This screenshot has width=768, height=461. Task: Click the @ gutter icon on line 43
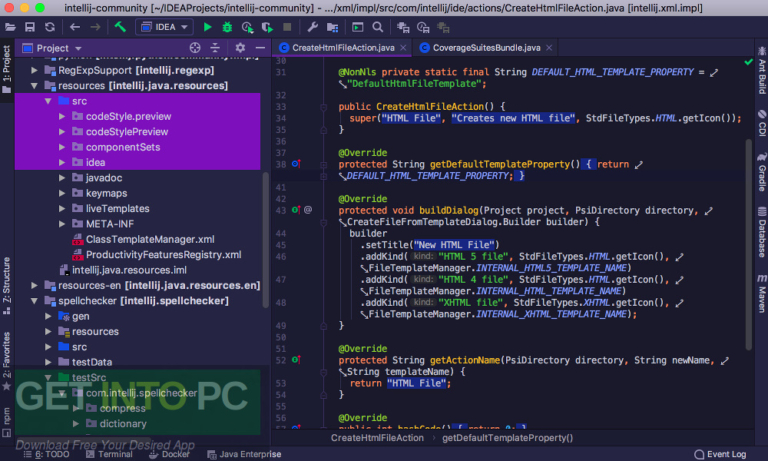tap(308, 210)
